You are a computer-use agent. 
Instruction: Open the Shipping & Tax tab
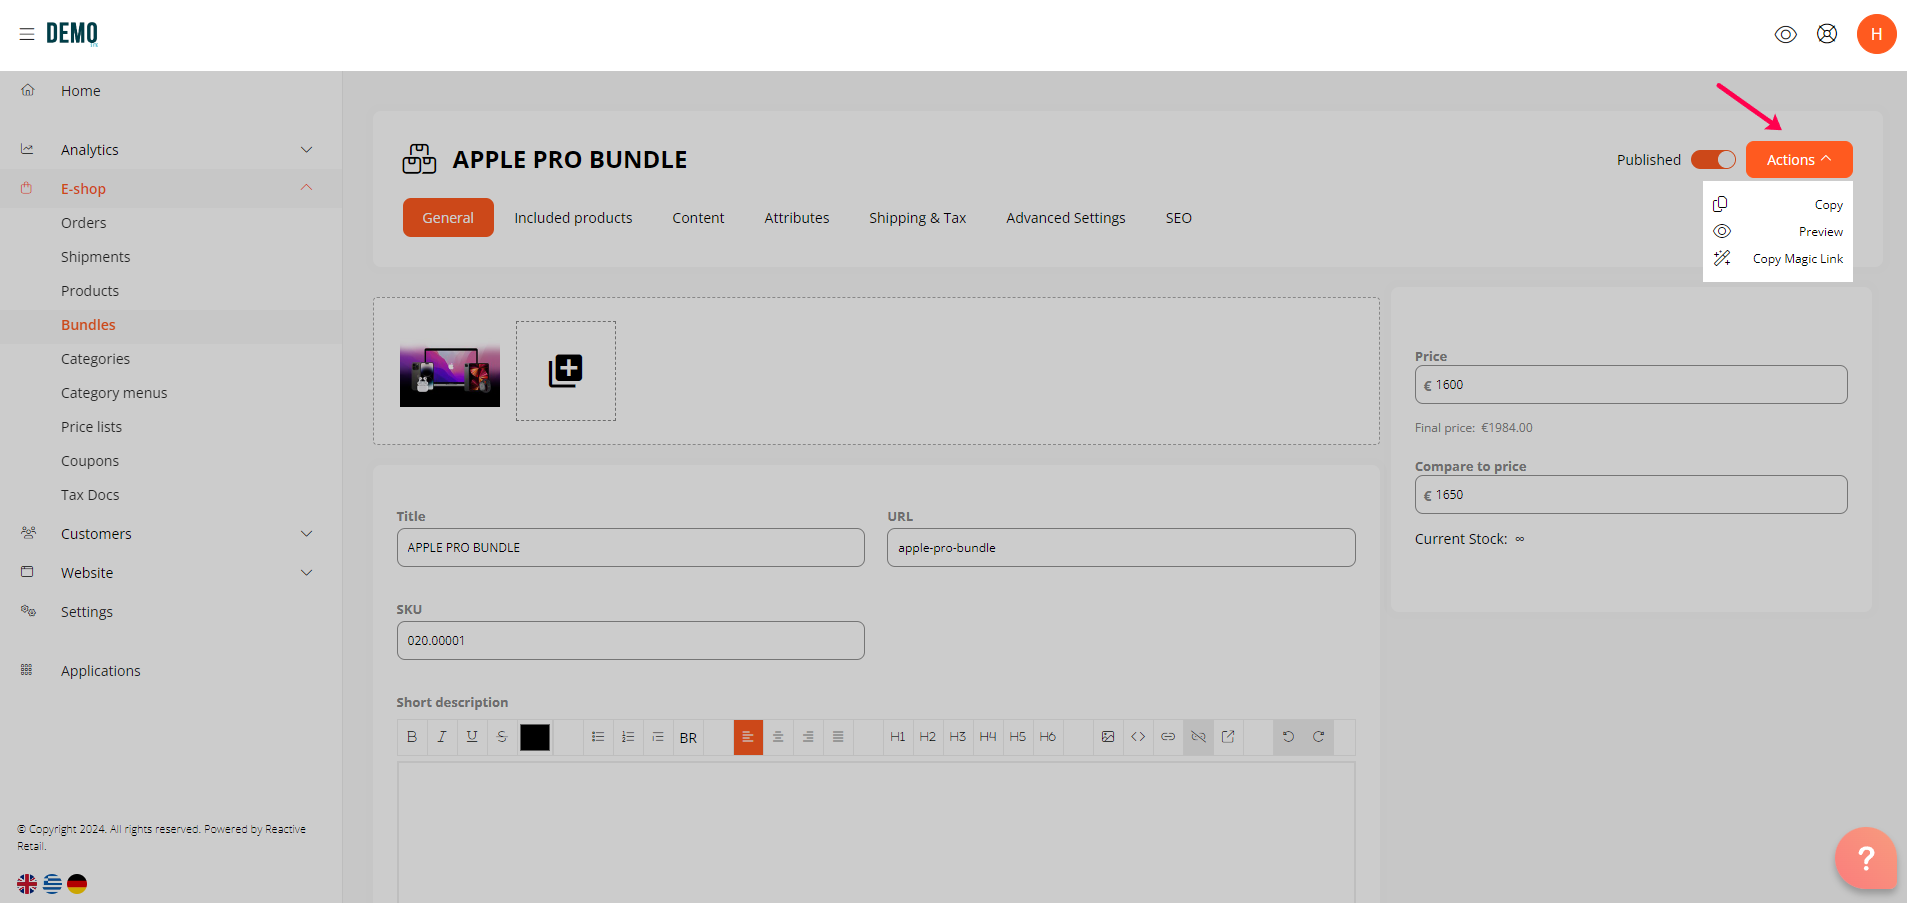click(917, 218)
